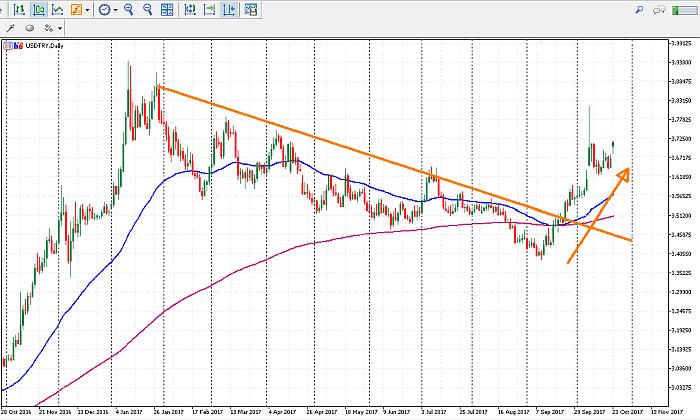Open search with the magnifier icon
Image resolution: width=700 pixels, height=420 pixels.
[x=639, y=9]
